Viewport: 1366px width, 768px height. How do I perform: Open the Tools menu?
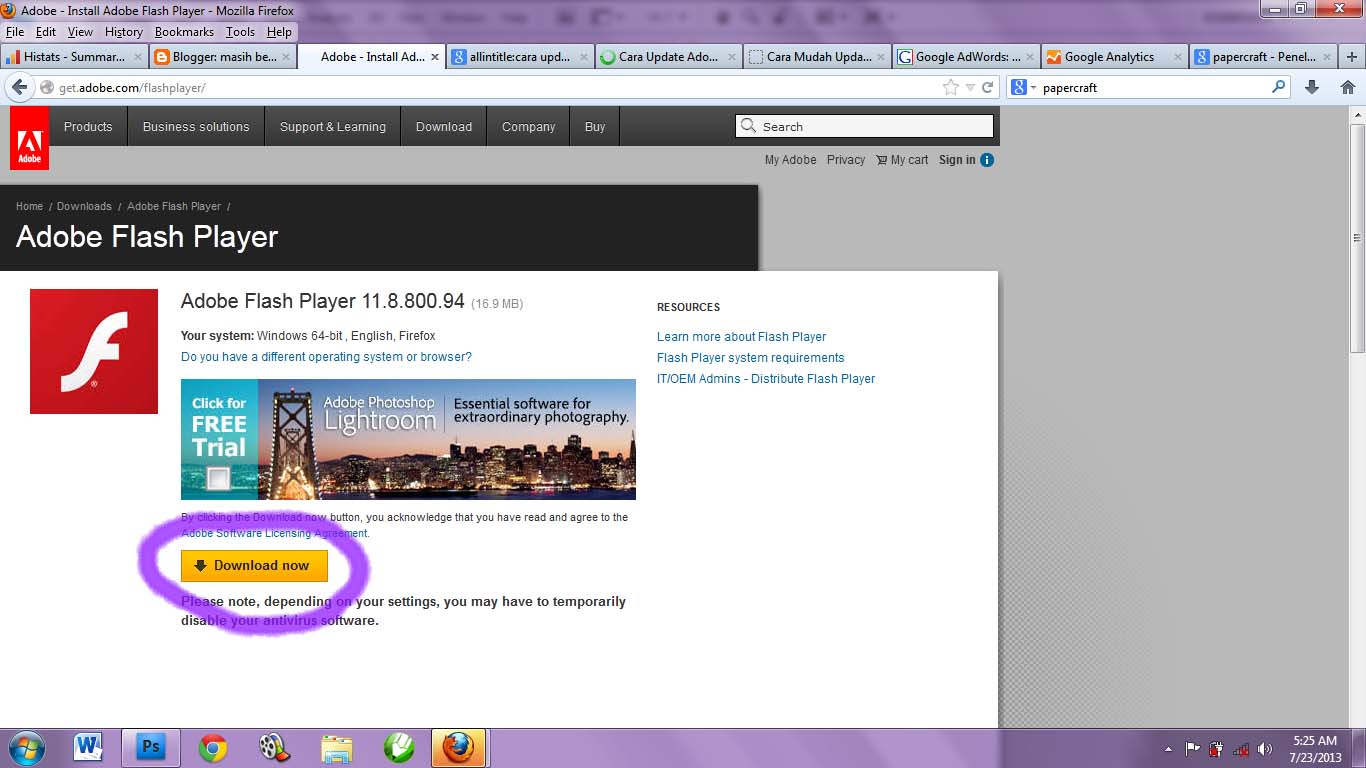point(240,32)
